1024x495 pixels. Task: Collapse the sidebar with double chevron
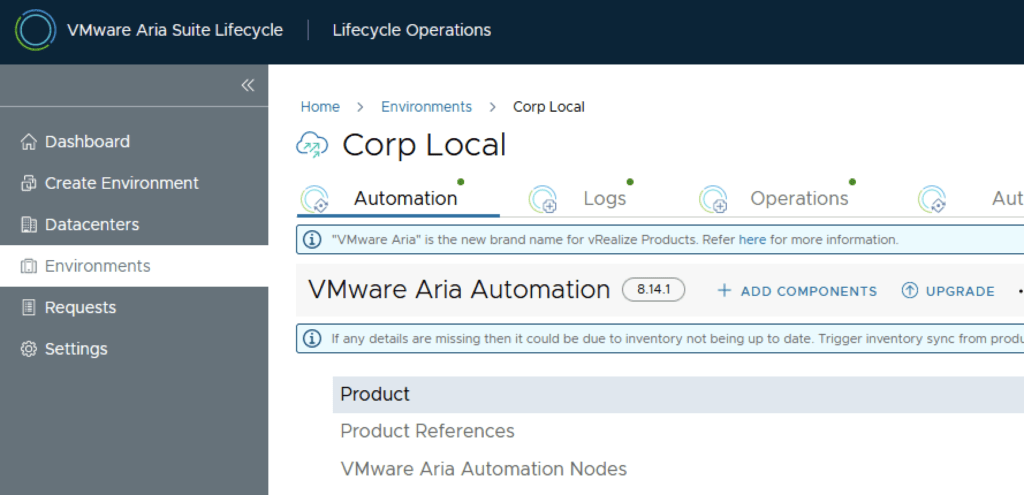coord(247,85)
